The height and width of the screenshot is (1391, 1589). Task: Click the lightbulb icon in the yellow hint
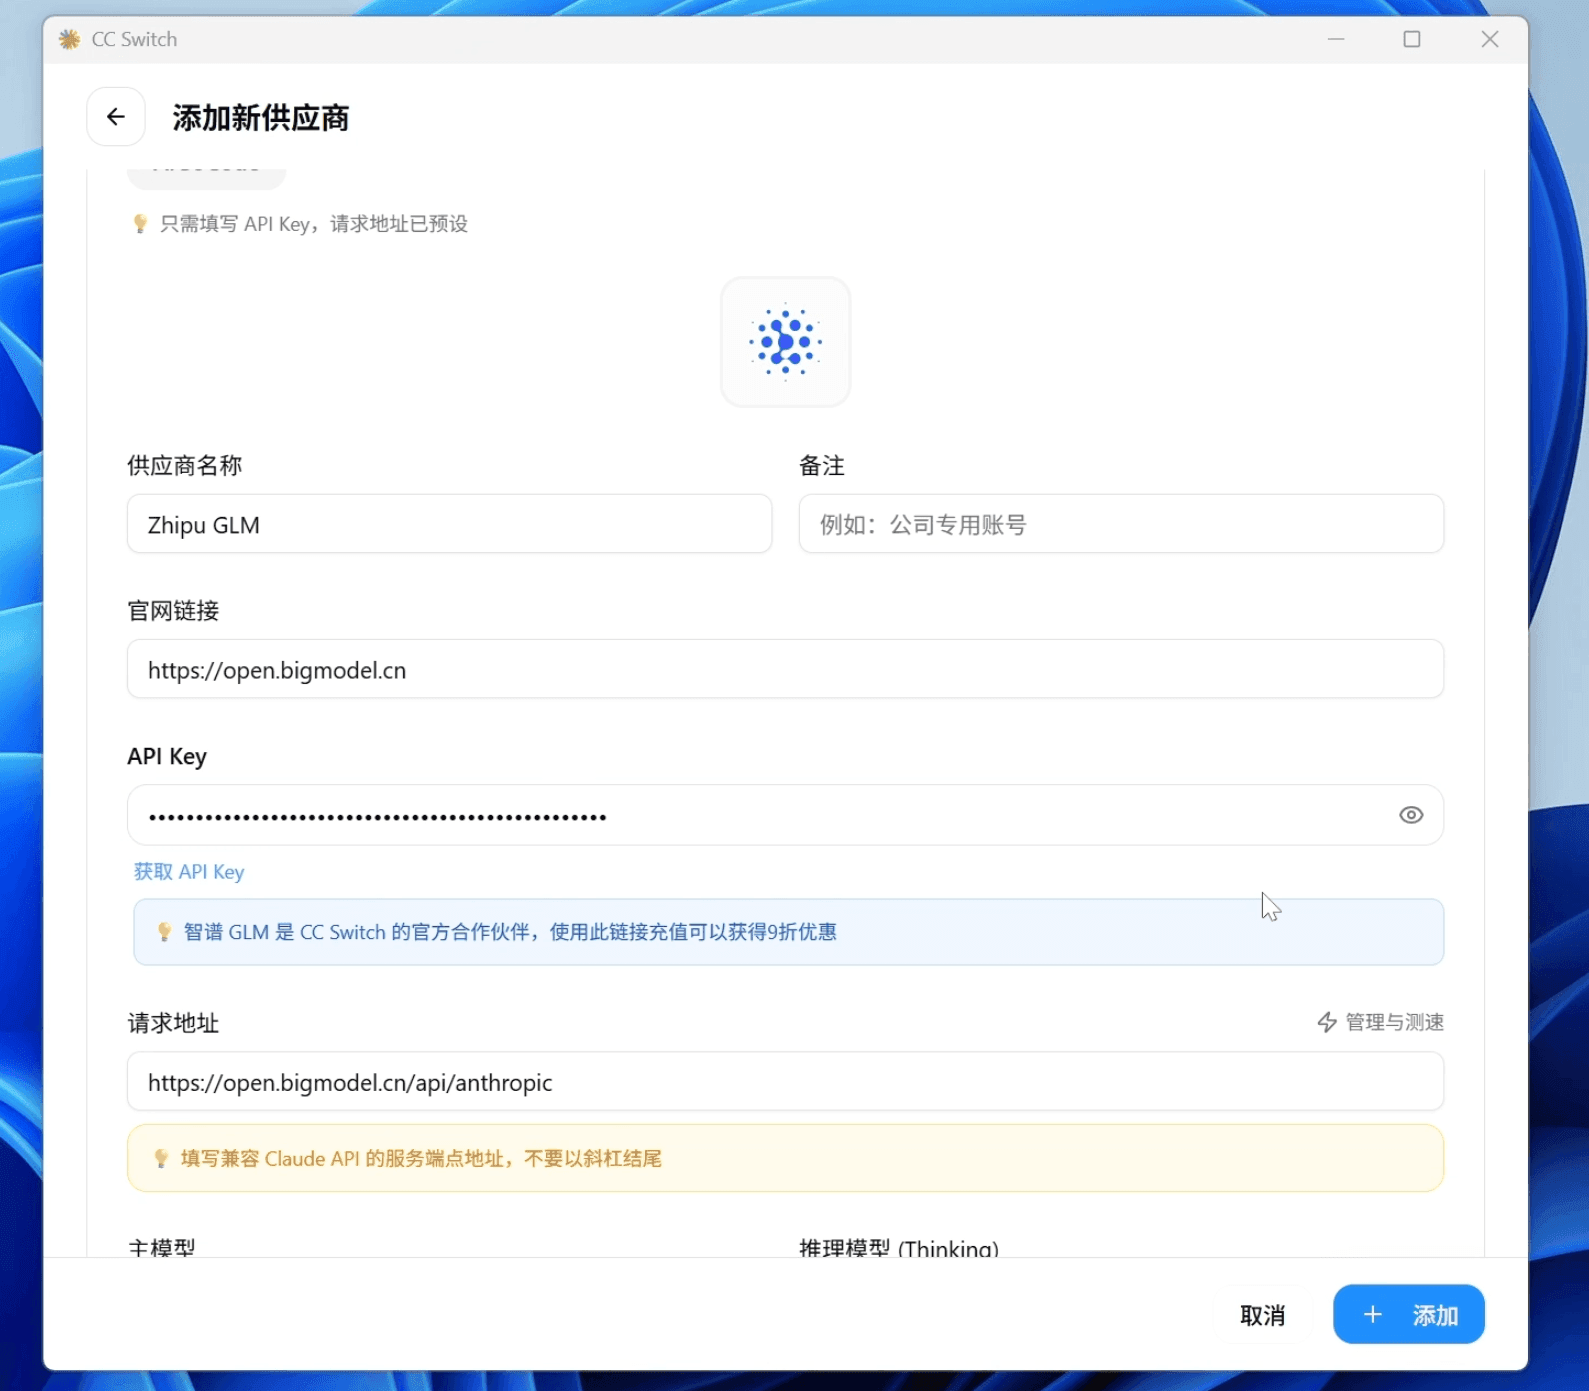coord(161,1158)
